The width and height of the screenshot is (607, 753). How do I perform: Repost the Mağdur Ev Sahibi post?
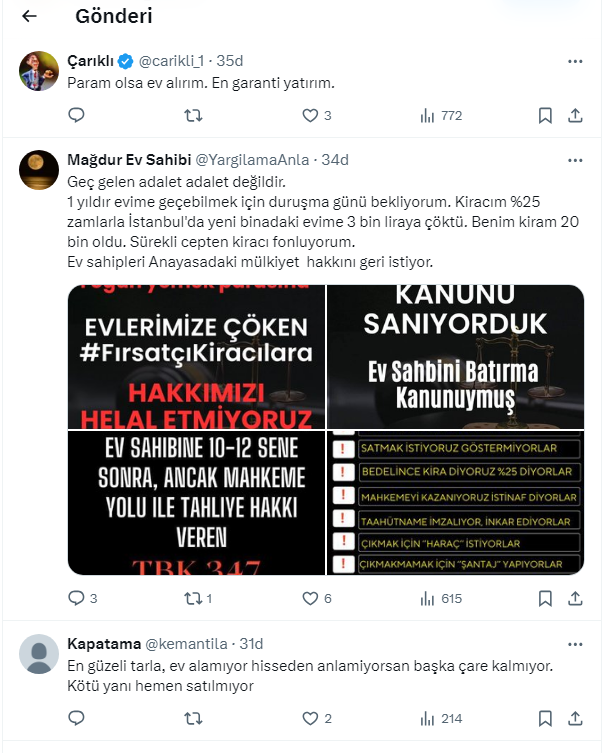[198, 598]
